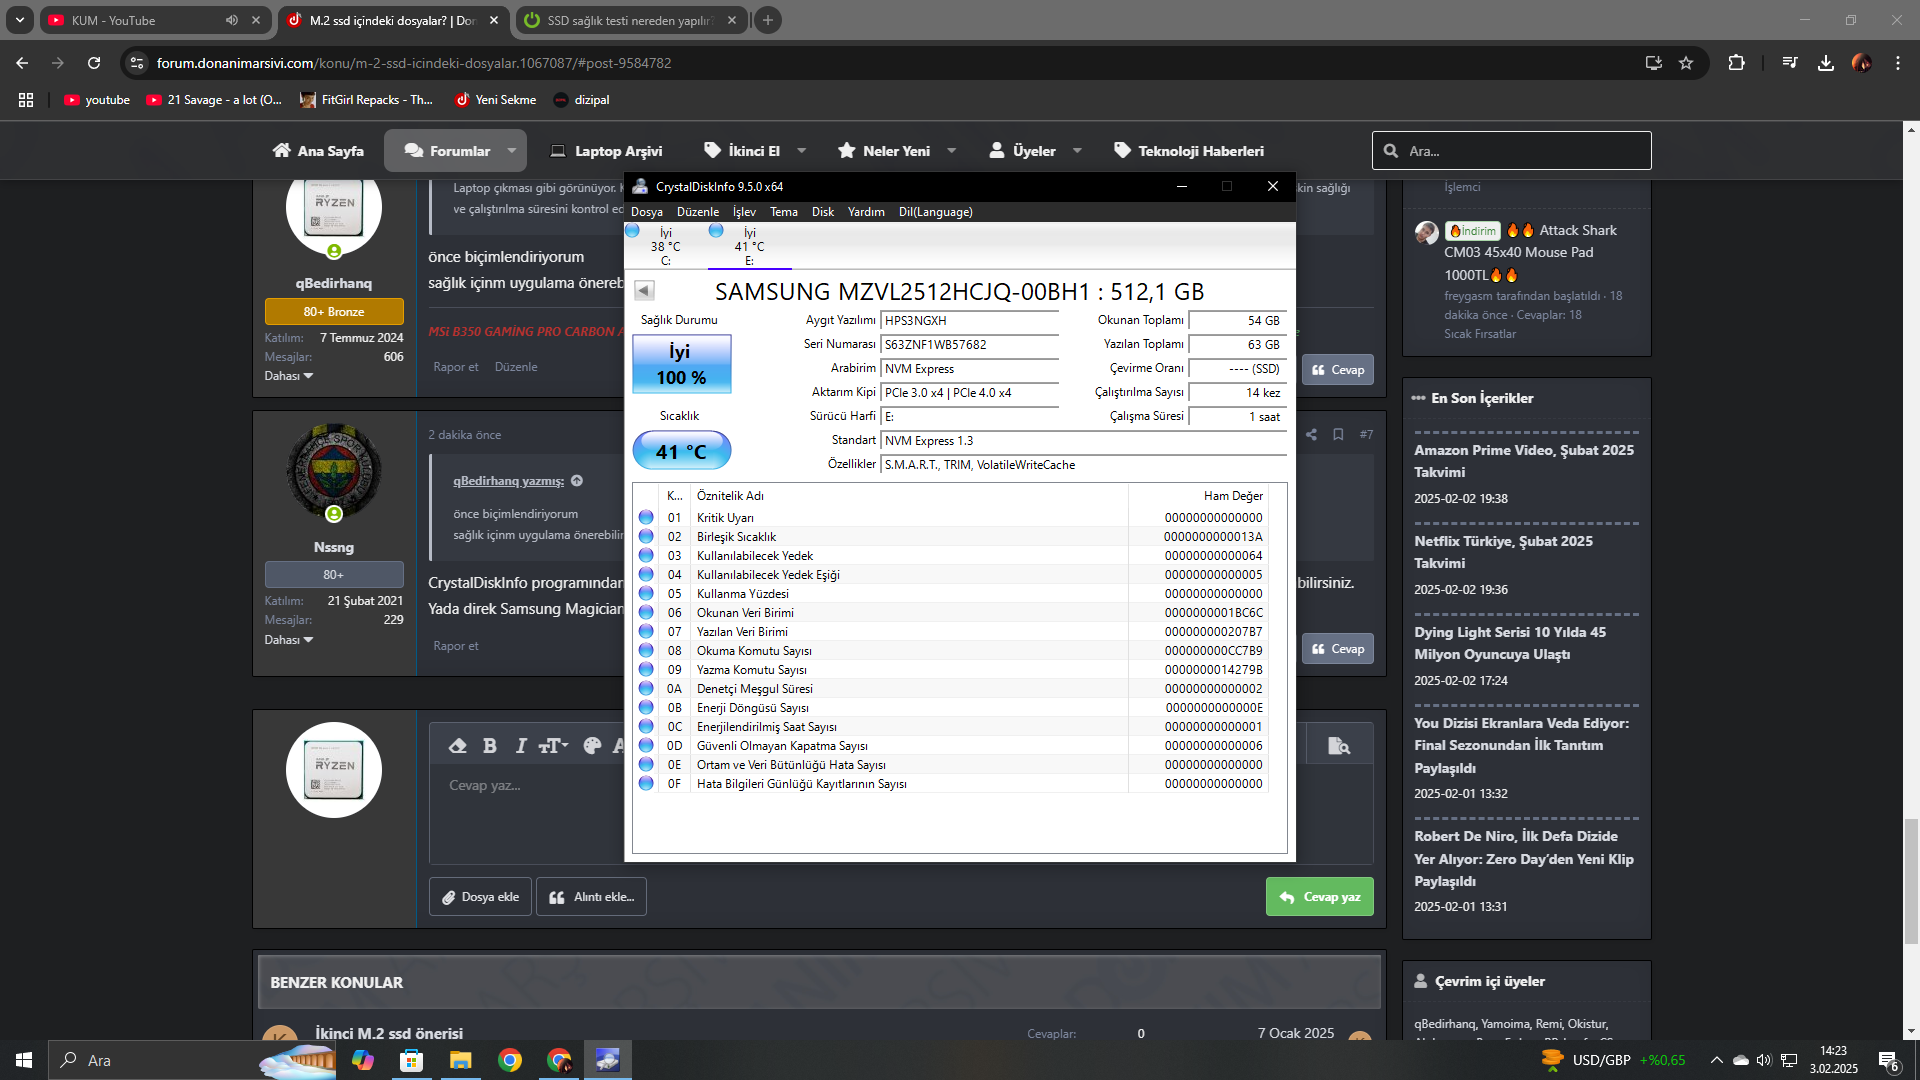Viewport: 1920px width, 1080px height.
Task: Bookmark post #7
Action: pyautogui.click(x=1338, y=435)
